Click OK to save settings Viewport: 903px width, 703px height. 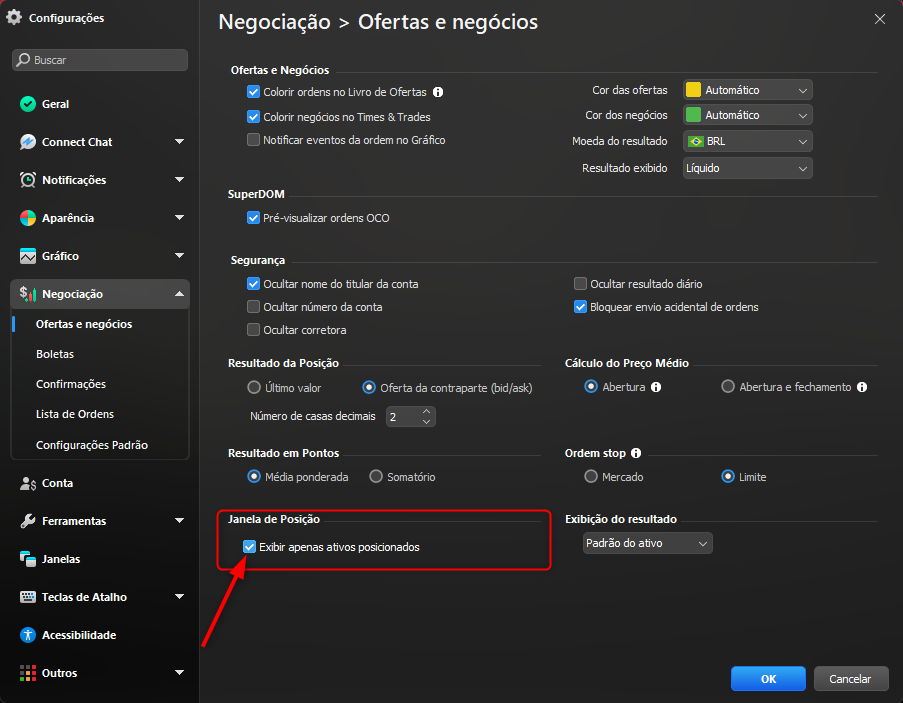point(768,679)
